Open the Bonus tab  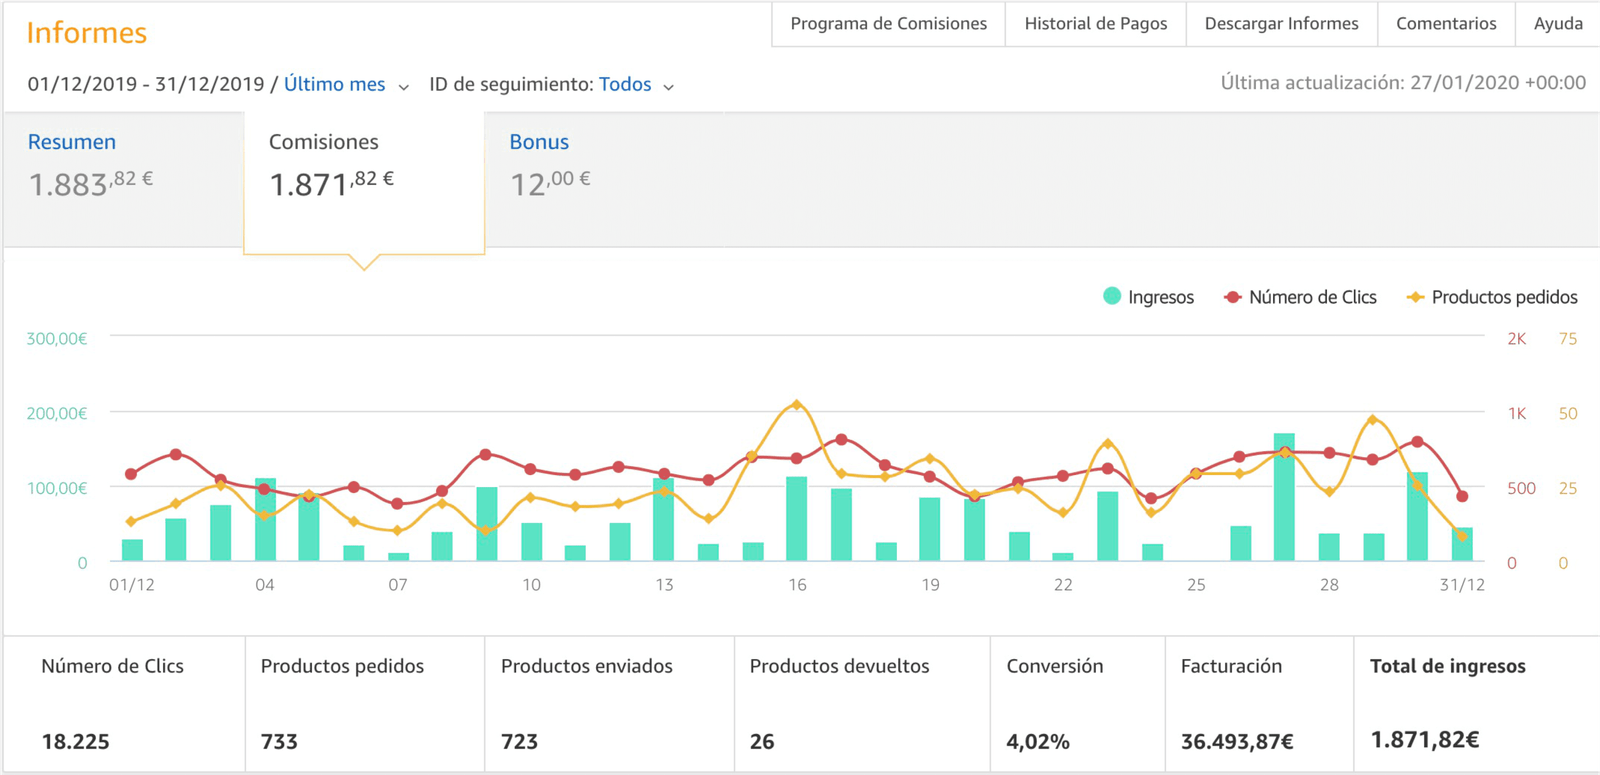coord(539,142)
